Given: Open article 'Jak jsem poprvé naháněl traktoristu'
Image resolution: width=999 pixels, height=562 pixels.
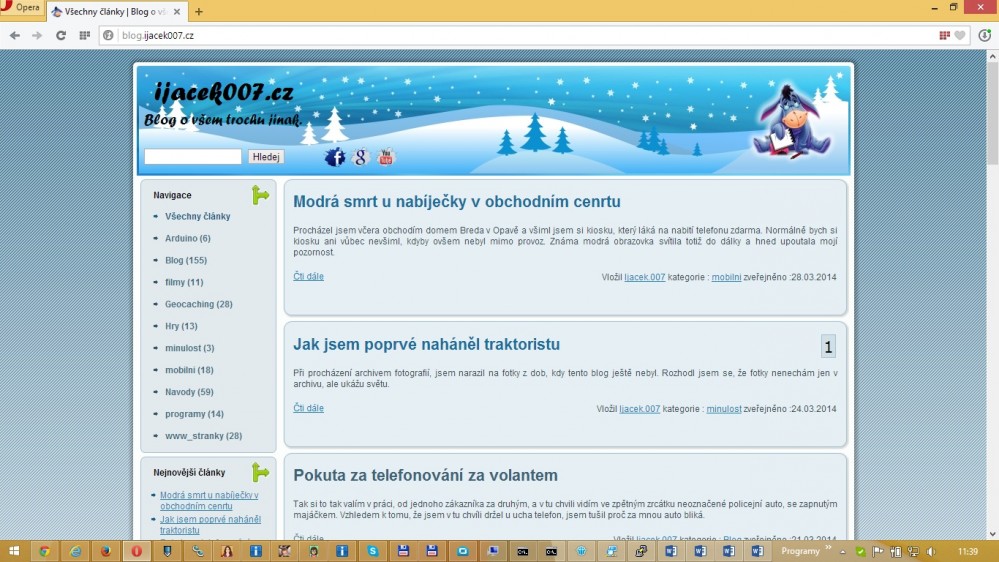Looking at the screenshot, I should pyautogui.click(x=426, y=345).
